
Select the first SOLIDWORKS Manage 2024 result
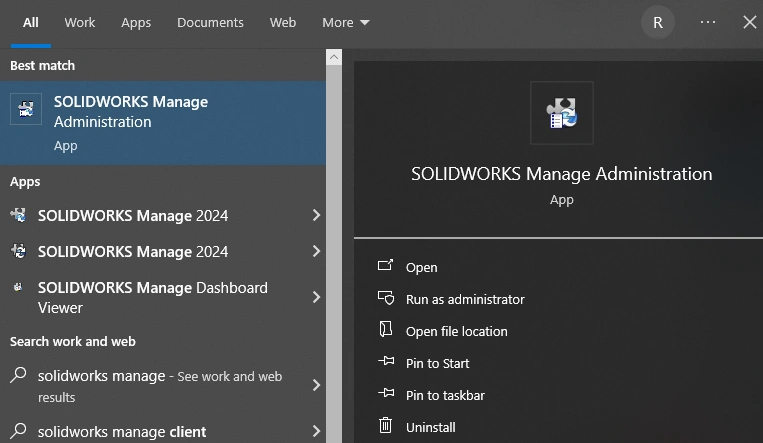pos(163,215)
